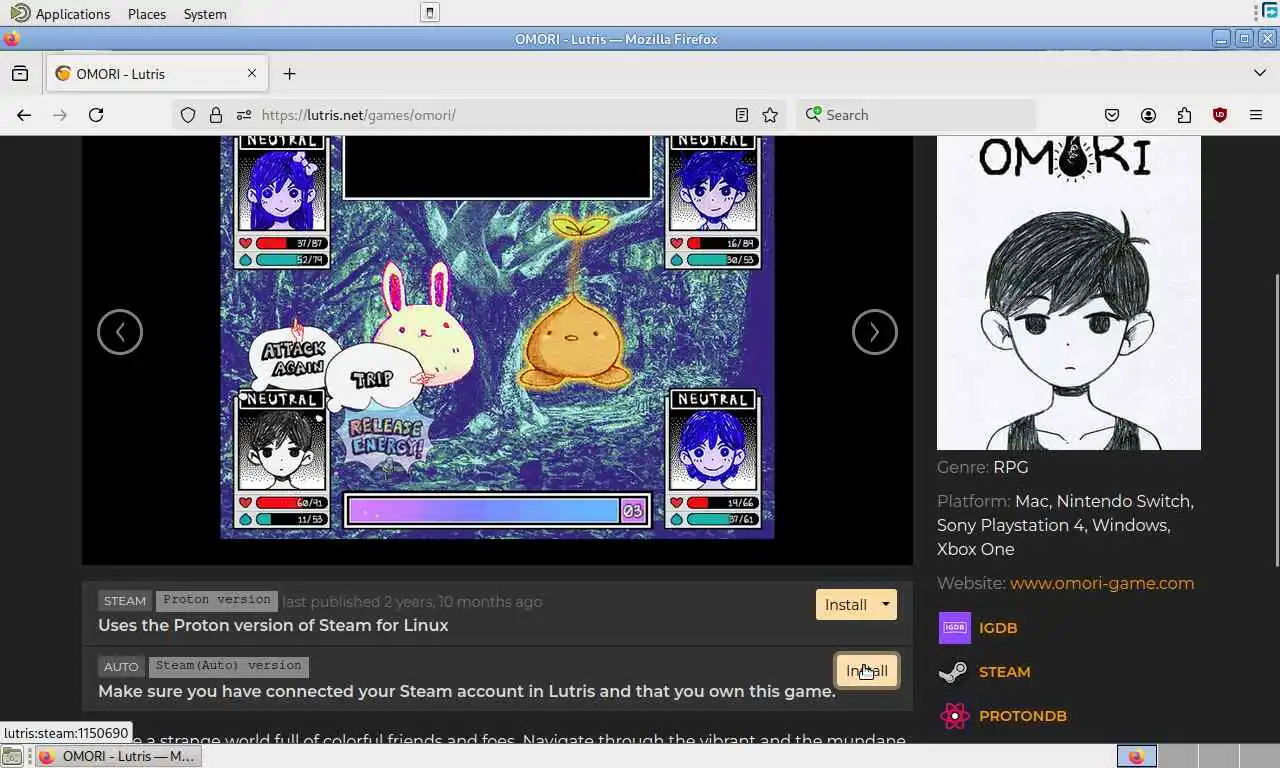Click the taskbar OMORI - Lutris window button

coord(118,756)
